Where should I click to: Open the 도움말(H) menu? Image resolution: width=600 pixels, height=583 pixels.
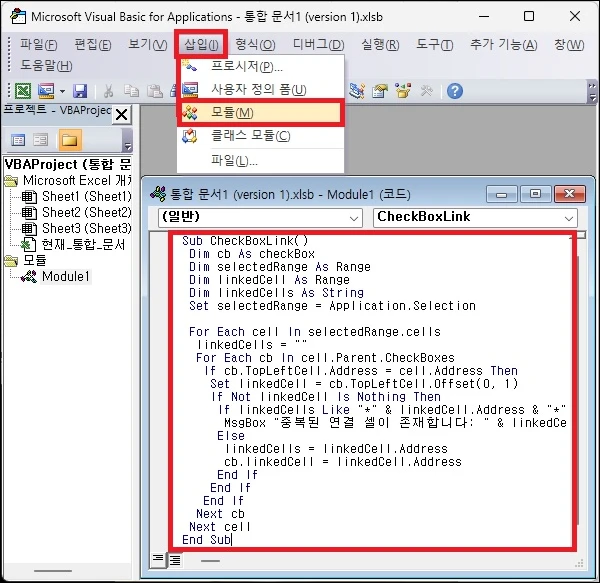[46, 65]
